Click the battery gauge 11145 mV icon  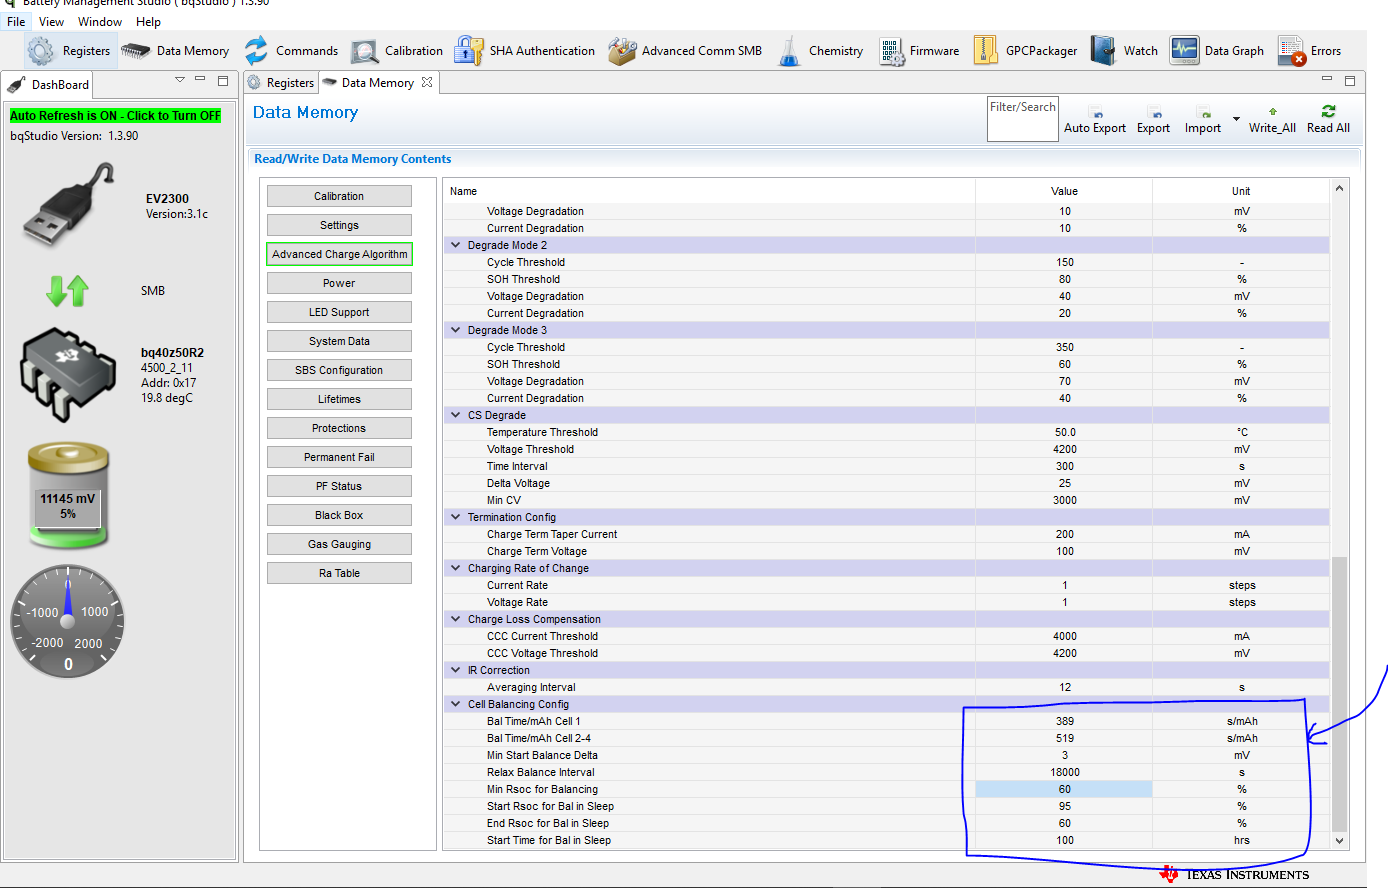[68, 497]
